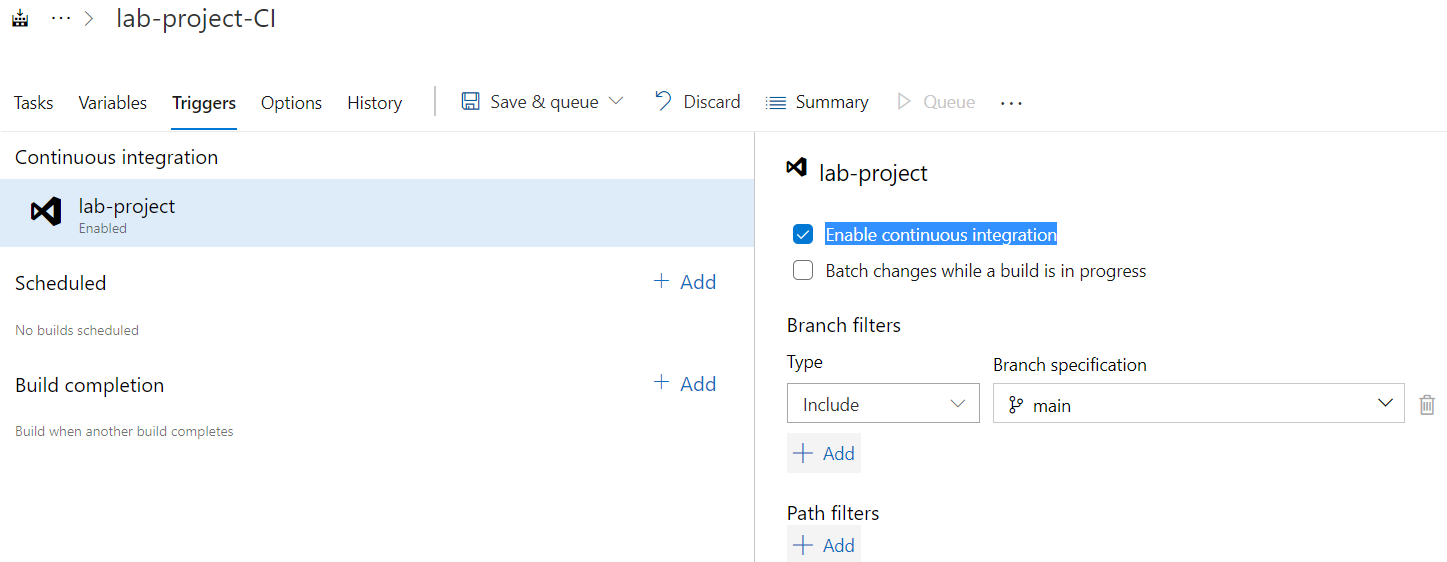This screenshot has width=1447, height=562.
Task: Click the breadcrumb ellipsis near the pipeline name
Action: click(61, 19)
